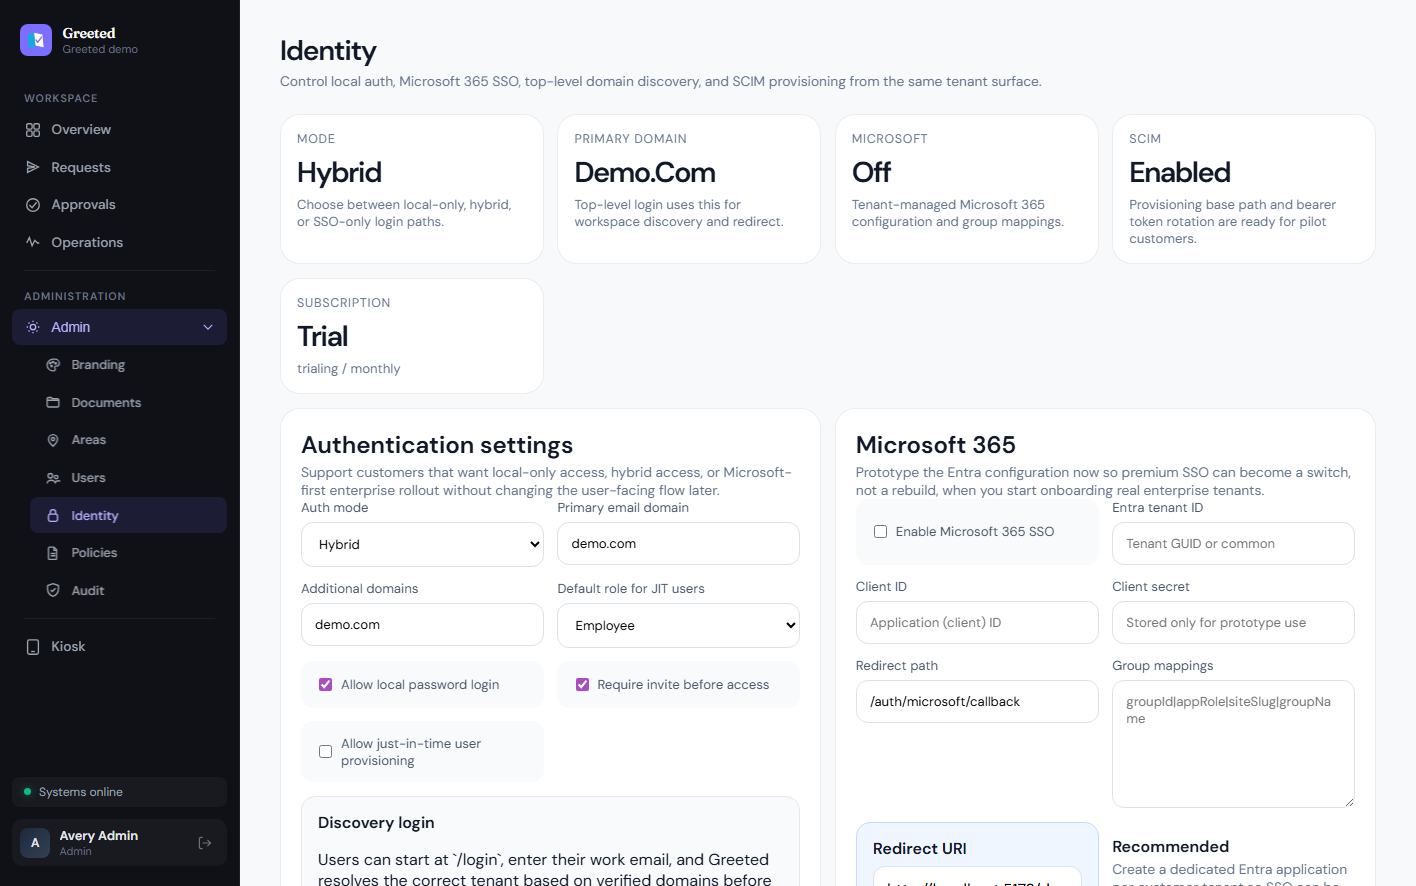The width and height of the screenshot is (1416, 886).
Task: Open Overview in the sidebar
Action: pos(119,130)
